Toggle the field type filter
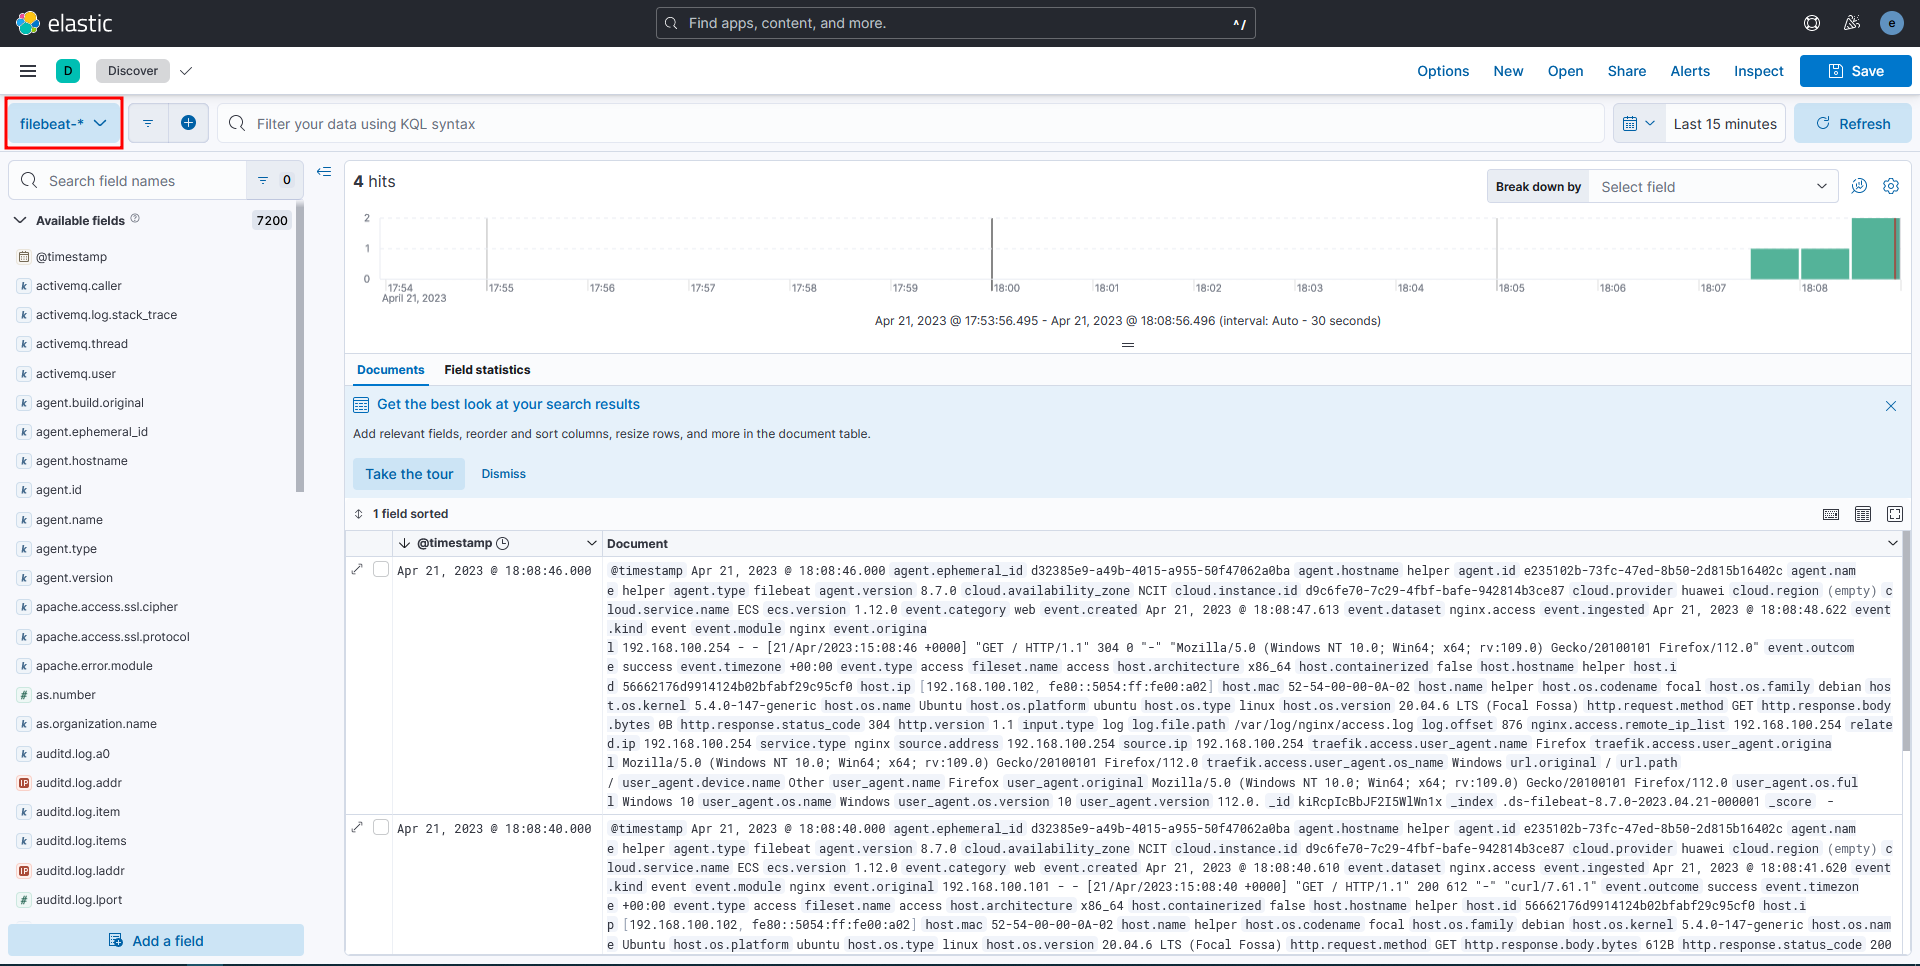This screenshot has width=1920, height=966. (x=272, y=181)
